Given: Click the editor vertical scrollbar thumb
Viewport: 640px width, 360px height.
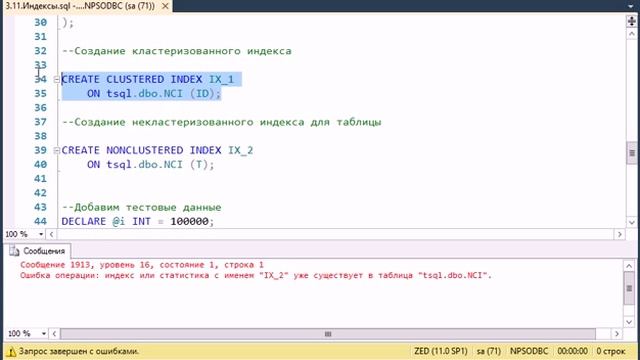Looking at the screenshot, I should click(631, 153).
